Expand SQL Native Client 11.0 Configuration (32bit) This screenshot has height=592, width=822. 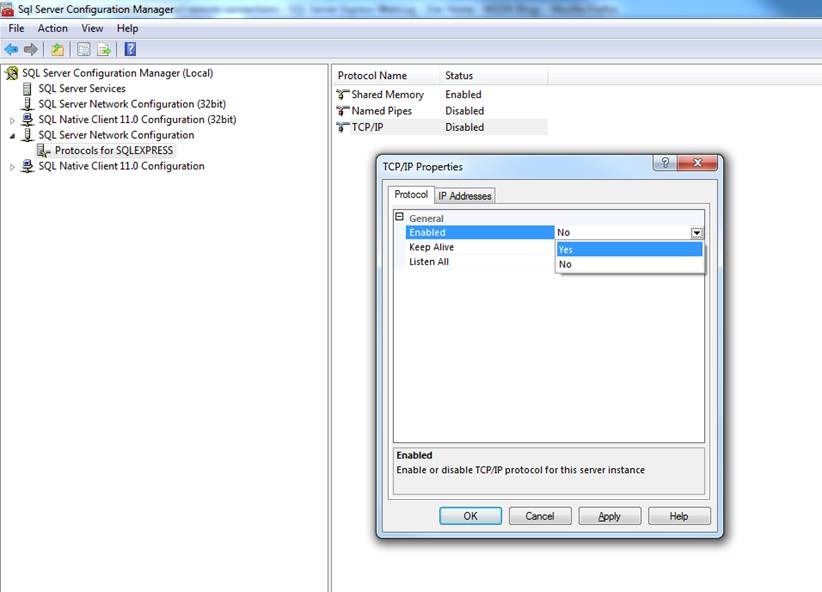12,120
